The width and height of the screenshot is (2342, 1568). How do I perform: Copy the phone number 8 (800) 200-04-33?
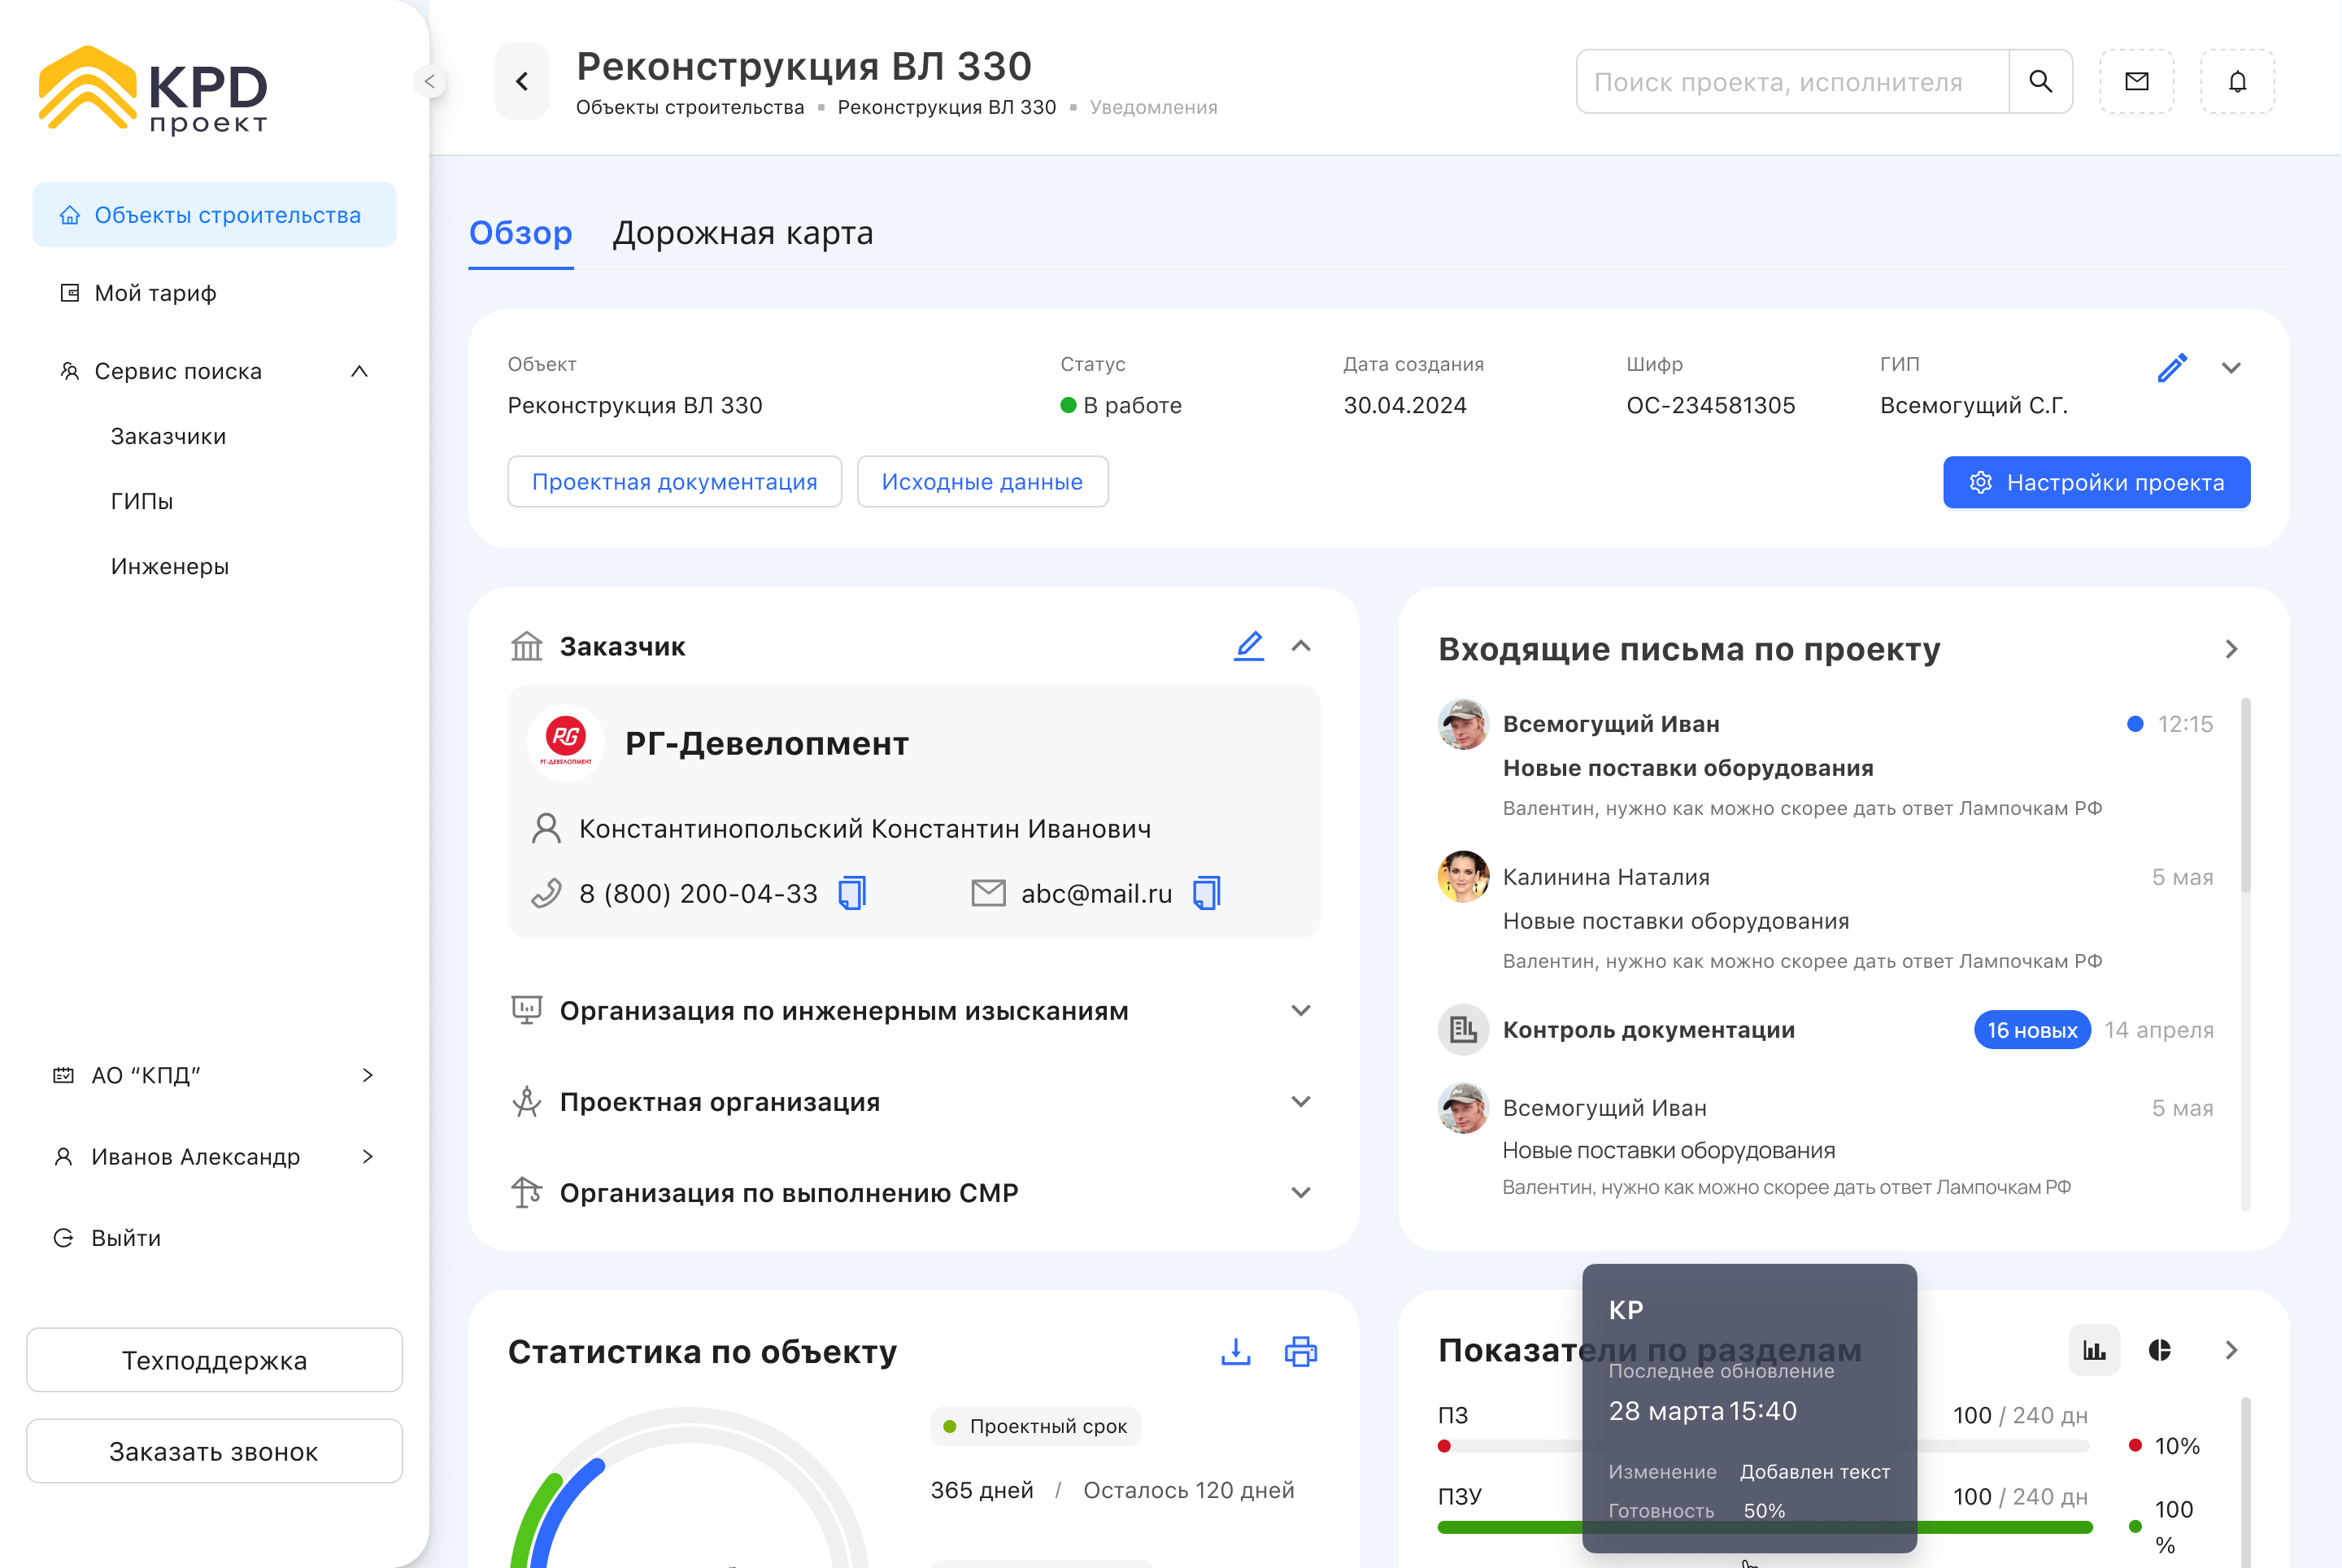[x=852, y=893]
